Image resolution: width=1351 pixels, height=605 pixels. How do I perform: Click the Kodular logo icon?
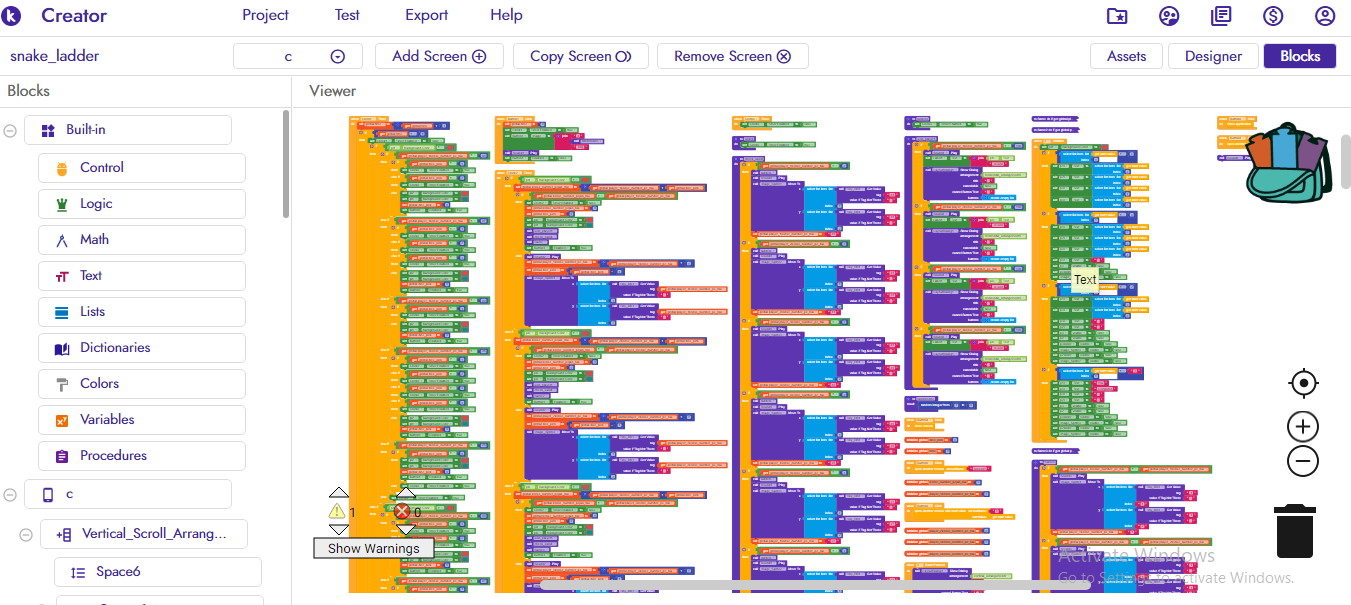[13, 16]
